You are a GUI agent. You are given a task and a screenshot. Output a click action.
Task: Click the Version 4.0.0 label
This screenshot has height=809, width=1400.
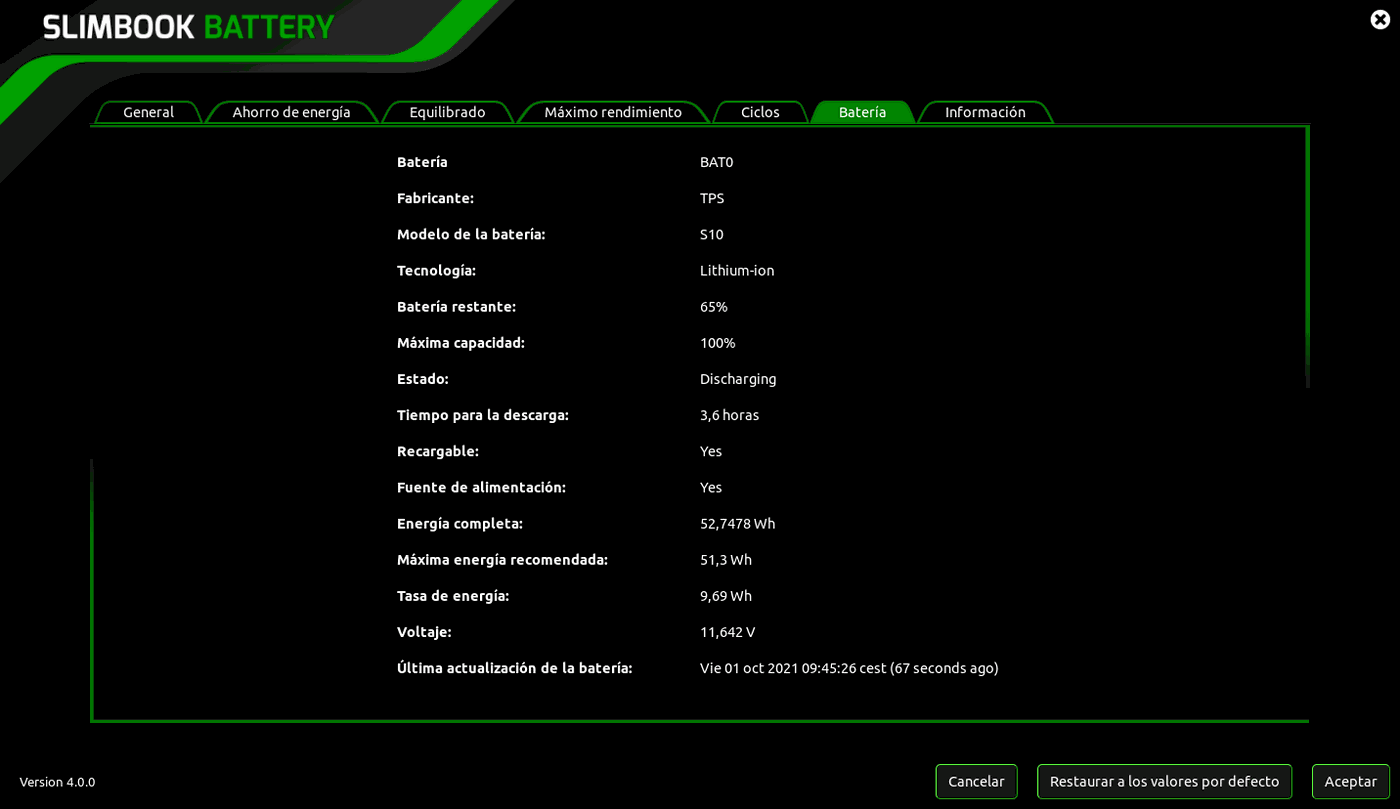pos(57,782)
